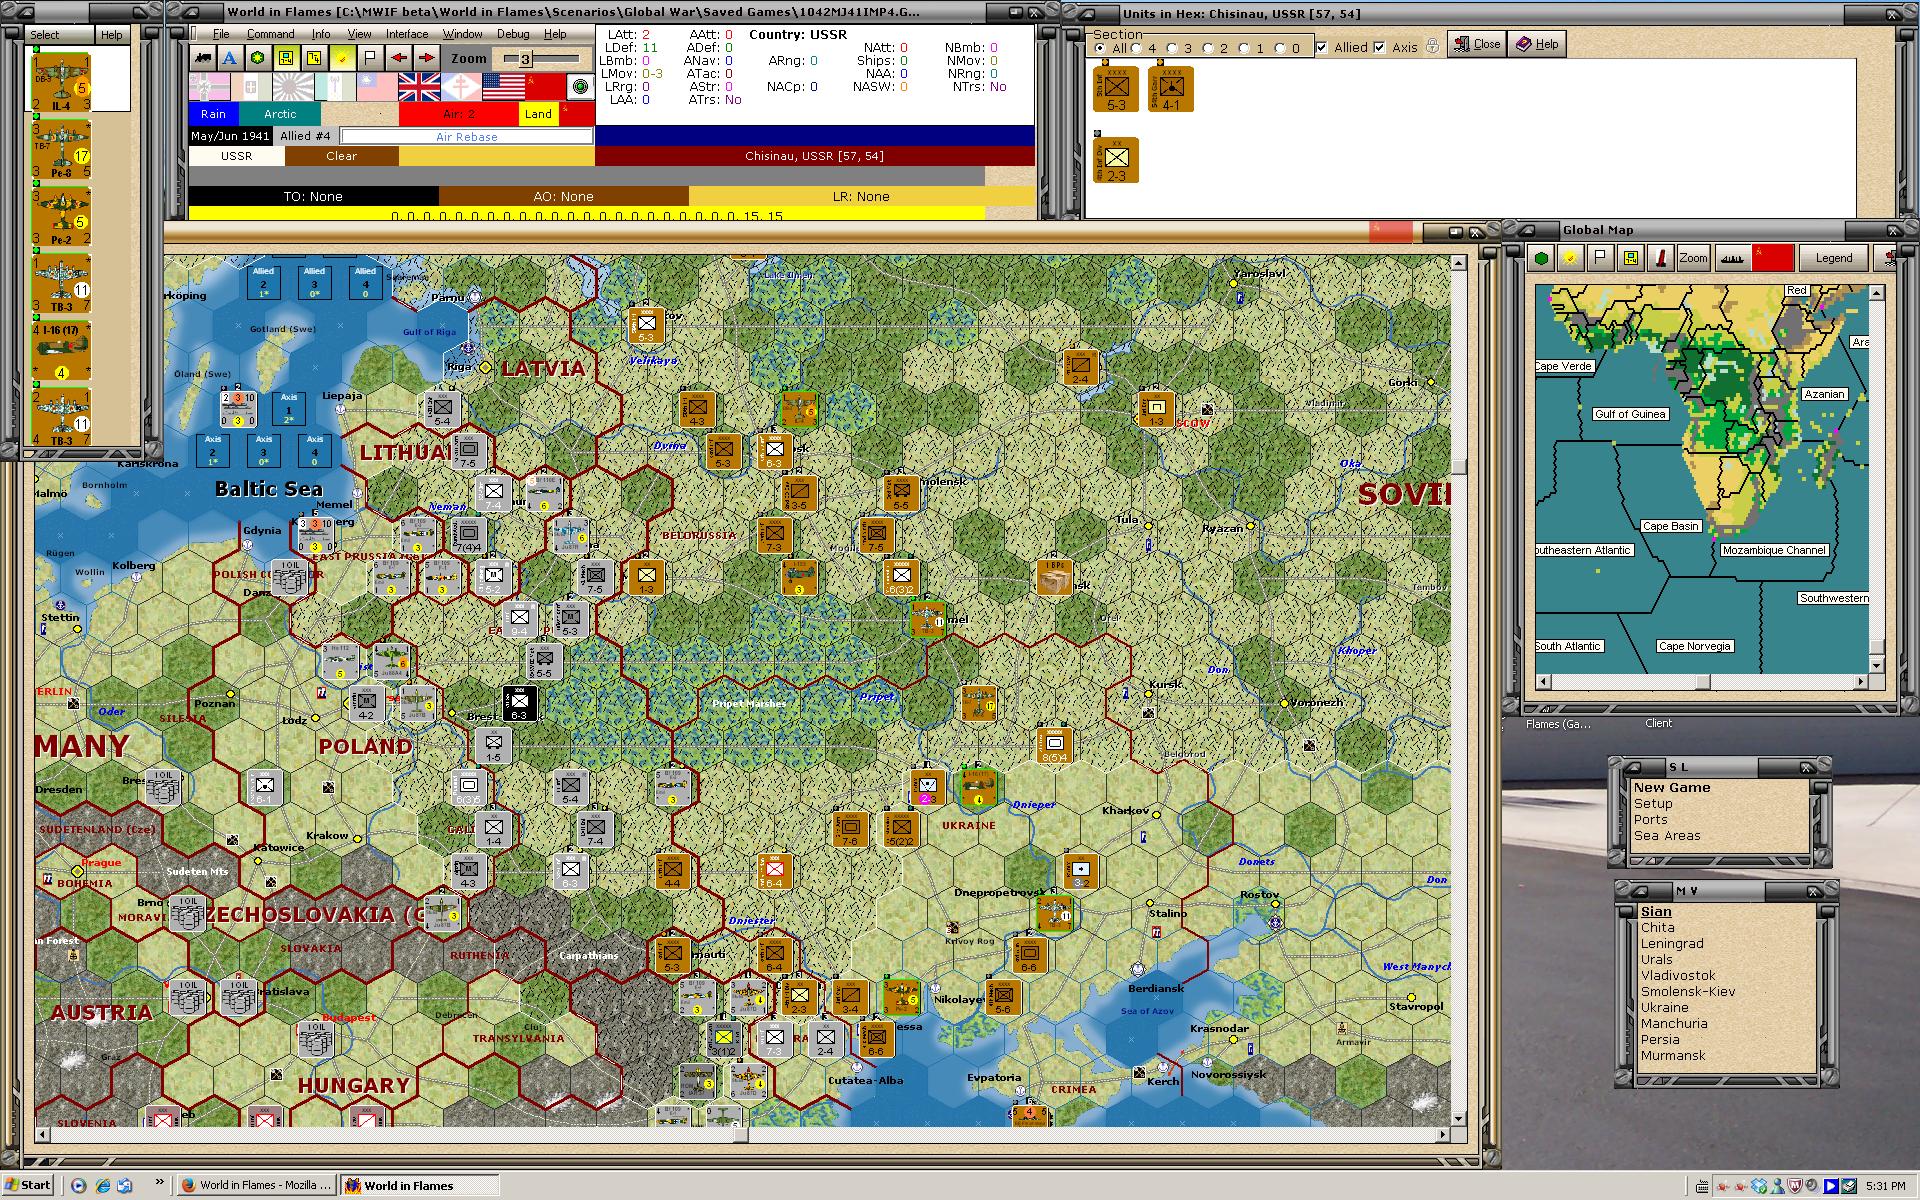Click the yellow sun toolbar icon in main toolbar
The height and width of the screenshot is (1200, 1920).
pyautogui.click(x=343, y=58)
